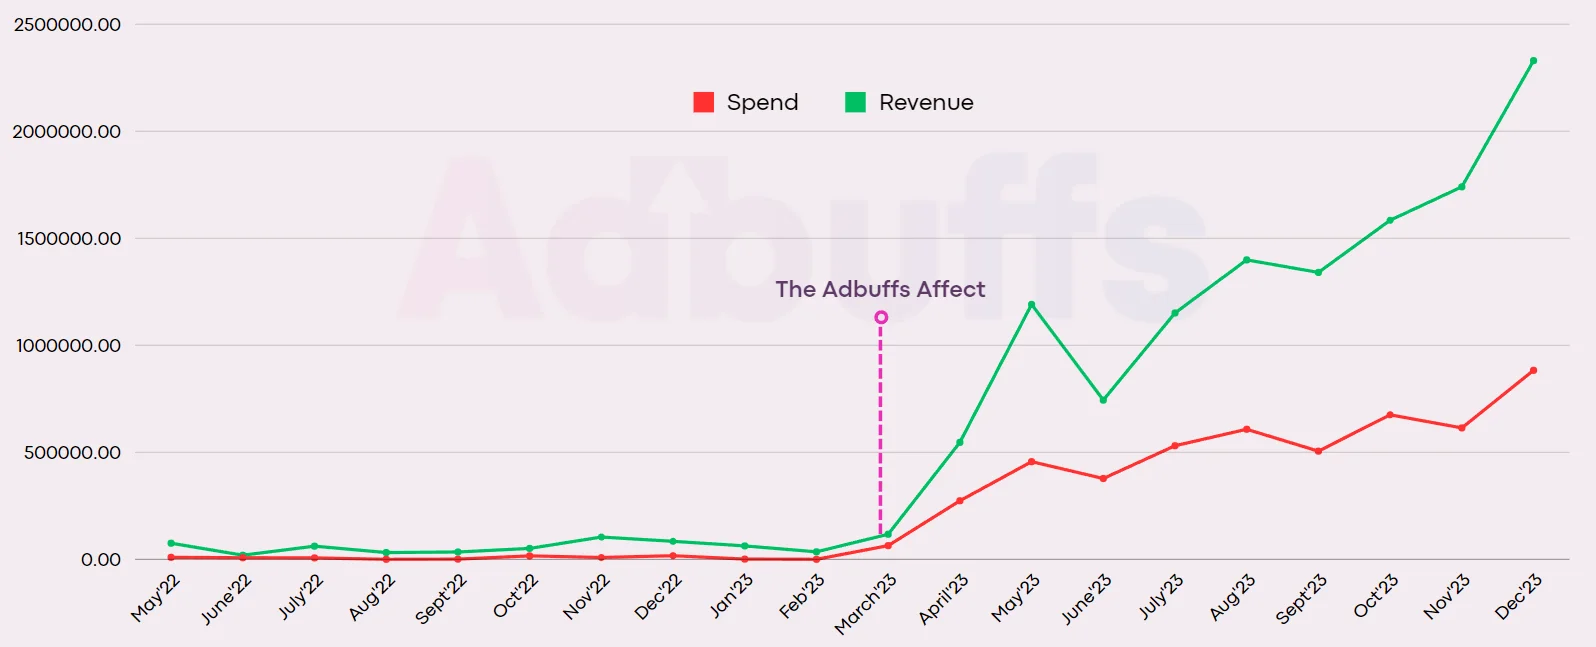The height and width of the screenshot is (647, 1596).
Task: Click the Dec'22 x-axis label
Action: [658, 597]
